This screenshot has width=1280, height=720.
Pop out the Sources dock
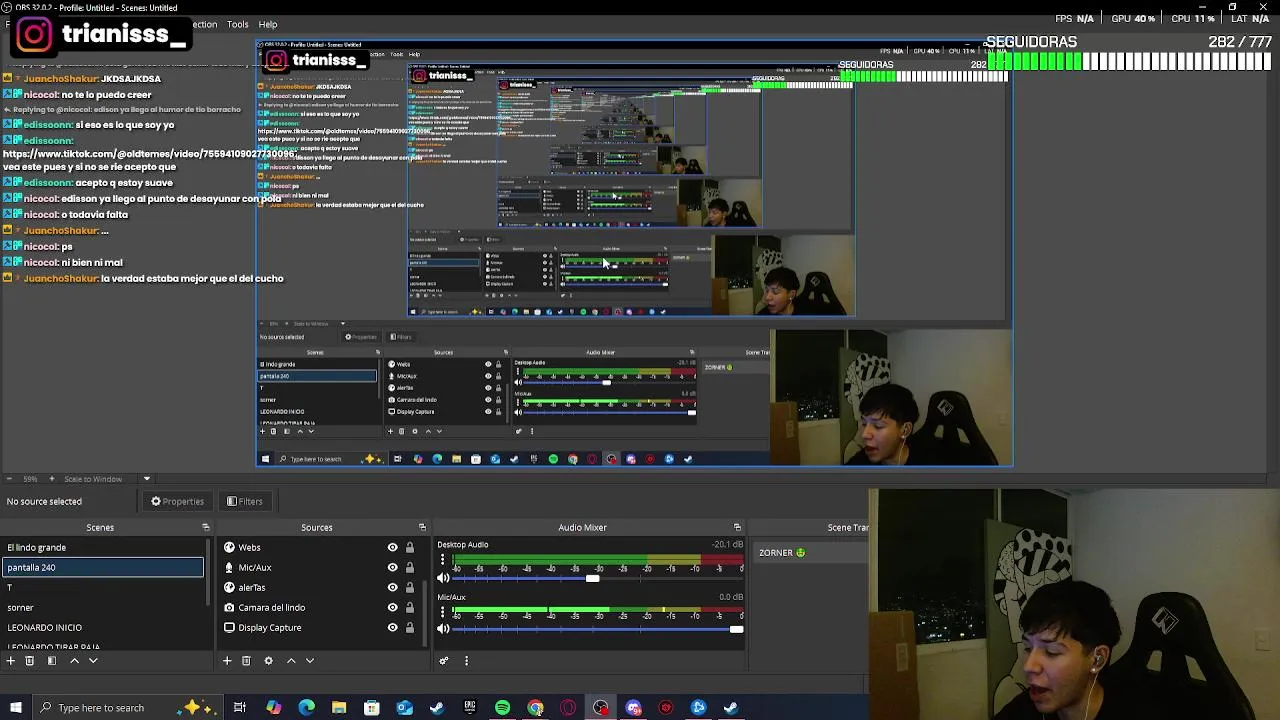pos(422,527)
